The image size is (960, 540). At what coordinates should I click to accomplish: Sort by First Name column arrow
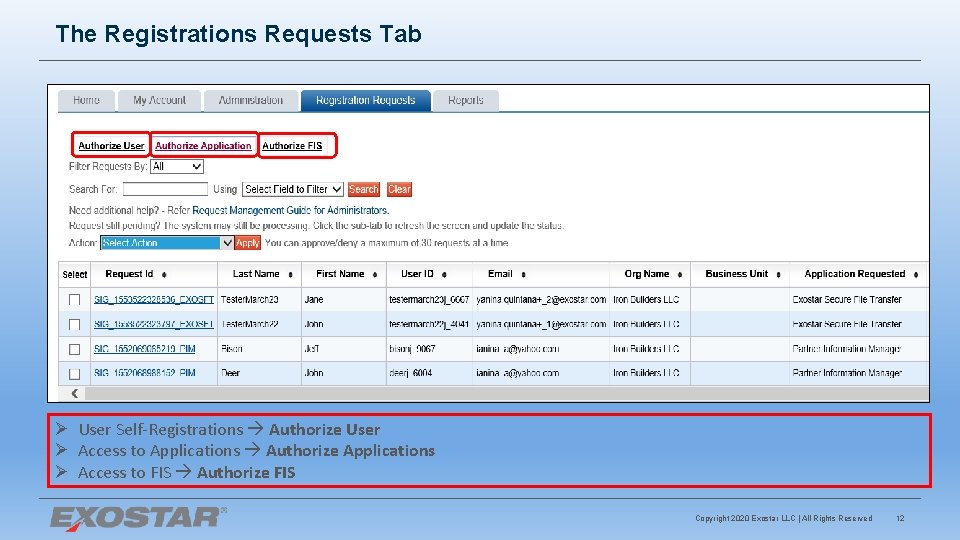point(375,275)
